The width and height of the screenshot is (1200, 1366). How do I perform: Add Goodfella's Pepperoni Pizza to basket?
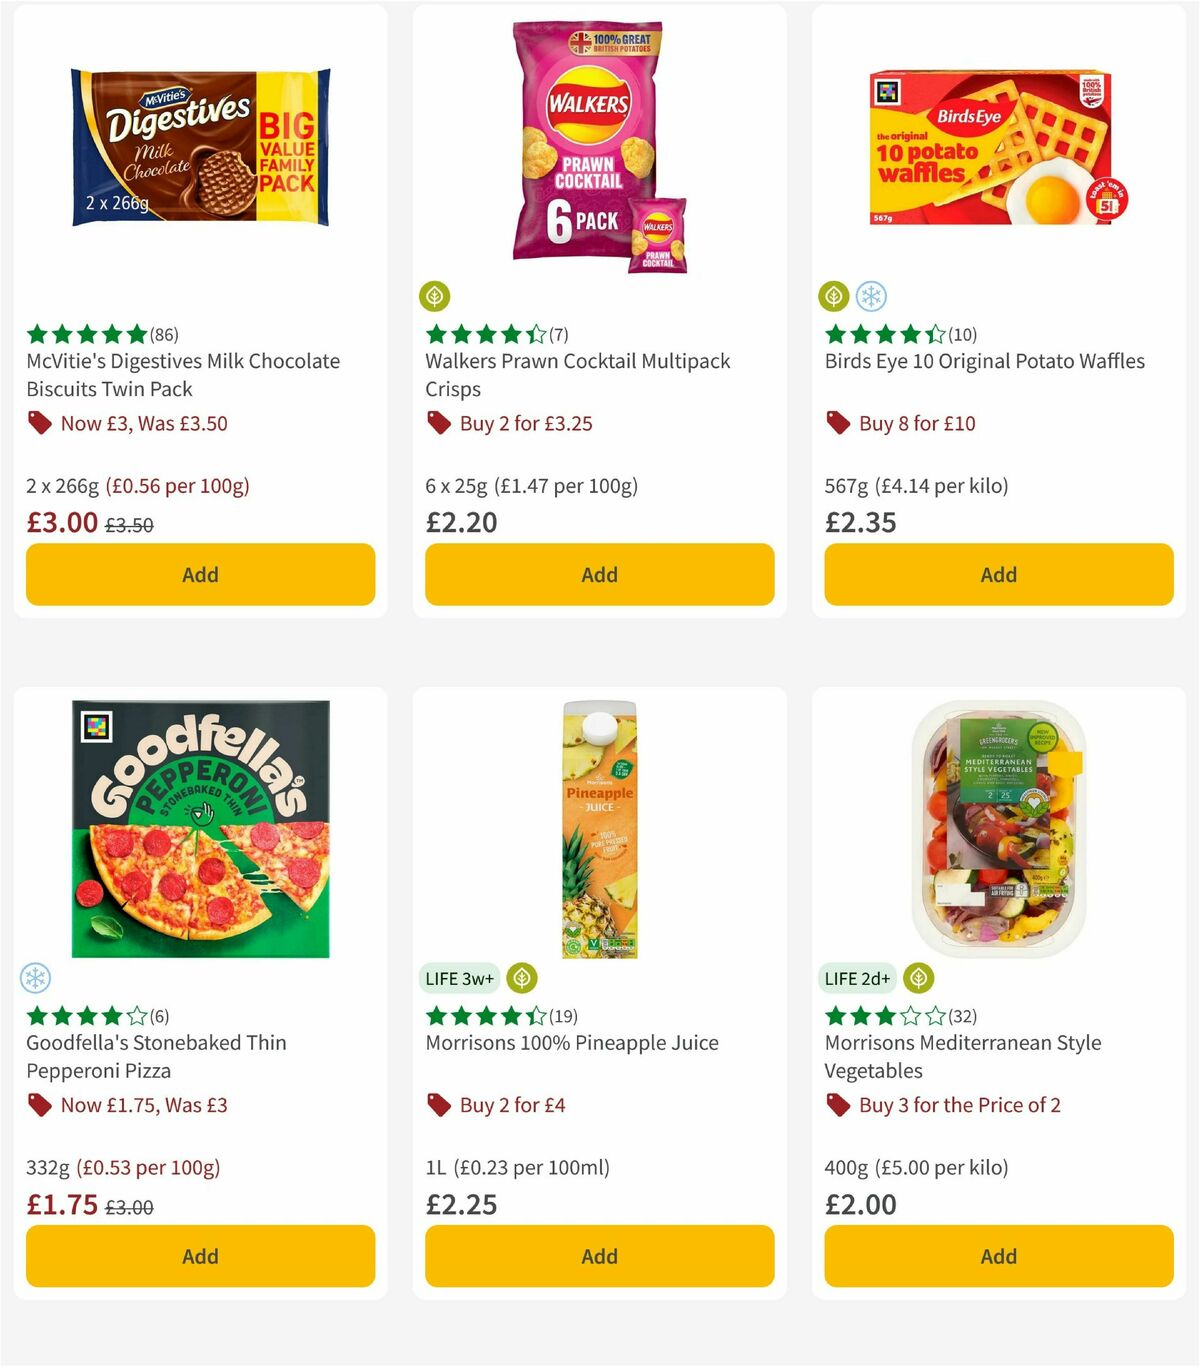point(200,1256)
